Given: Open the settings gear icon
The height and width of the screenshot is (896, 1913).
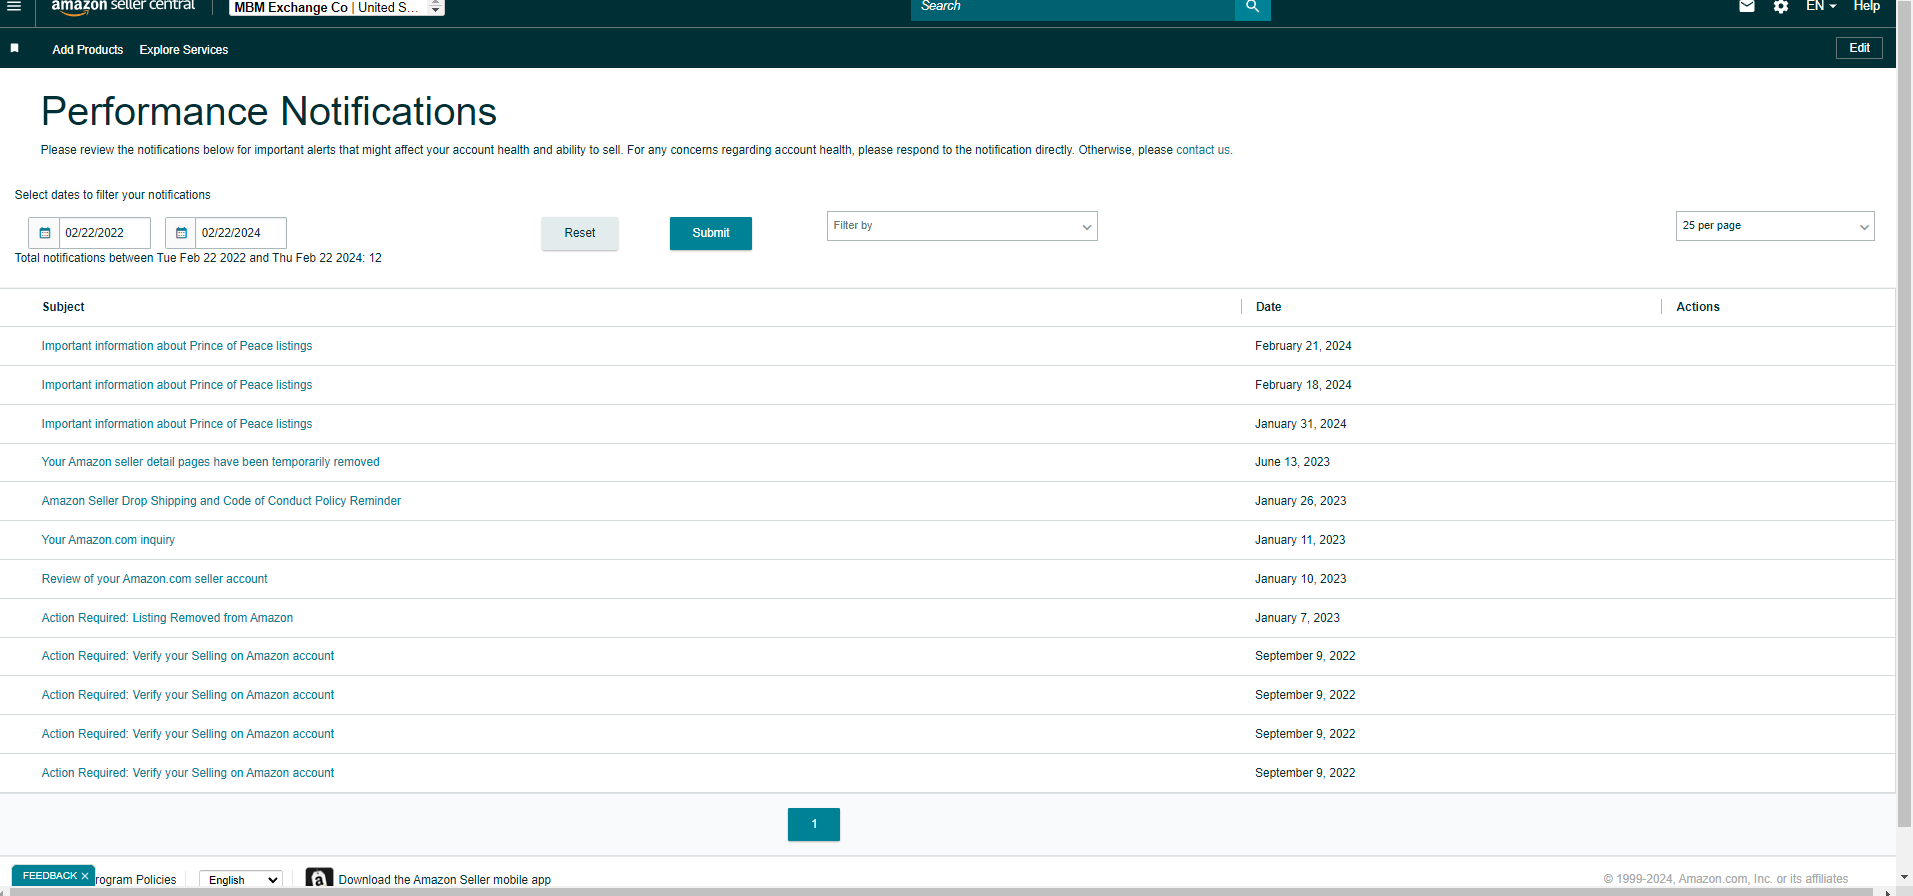Looking at the screenshot, I should click(1781, 6).
